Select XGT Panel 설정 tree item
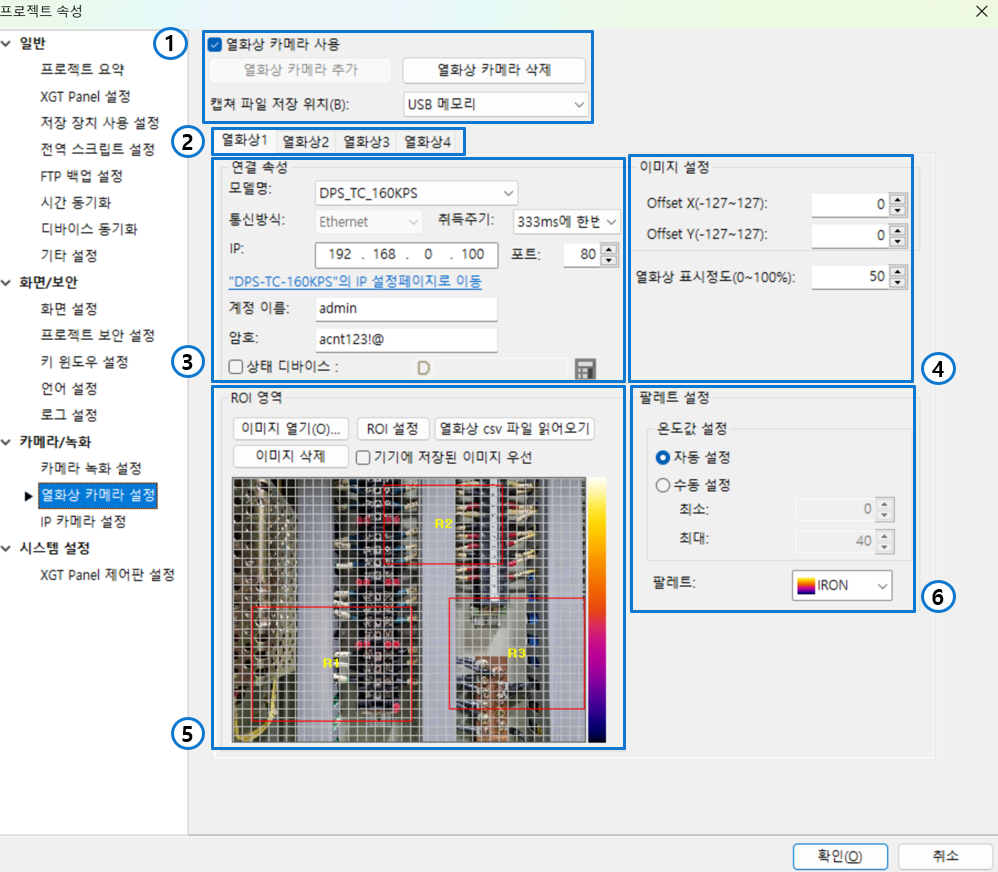The height and width of the screenshot is (872, 998). point(85,97)
